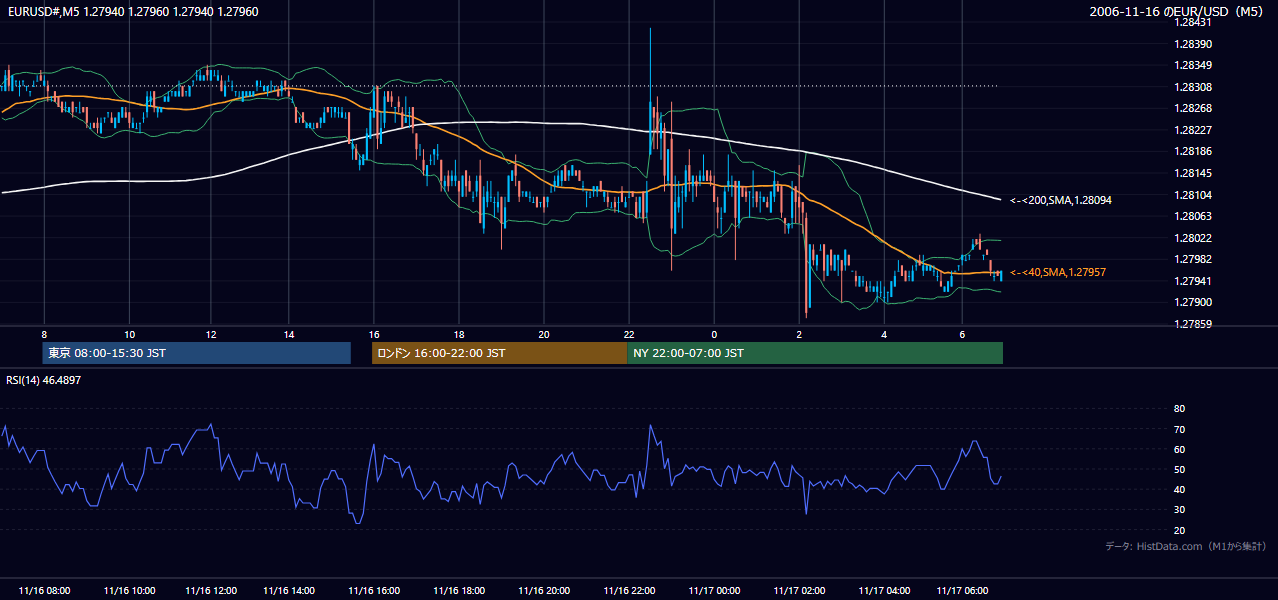This screenshot has height=600, width=1278.
Task: Click the 40 SMA 1.27957 label
Action: tap(1058, 272)
